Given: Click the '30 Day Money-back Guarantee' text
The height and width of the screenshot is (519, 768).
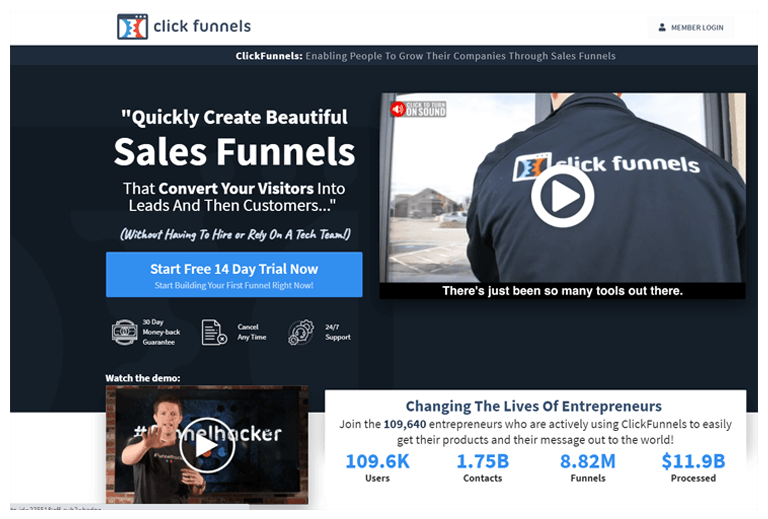Looking at the screenshot, I should [x=161, y=332].
